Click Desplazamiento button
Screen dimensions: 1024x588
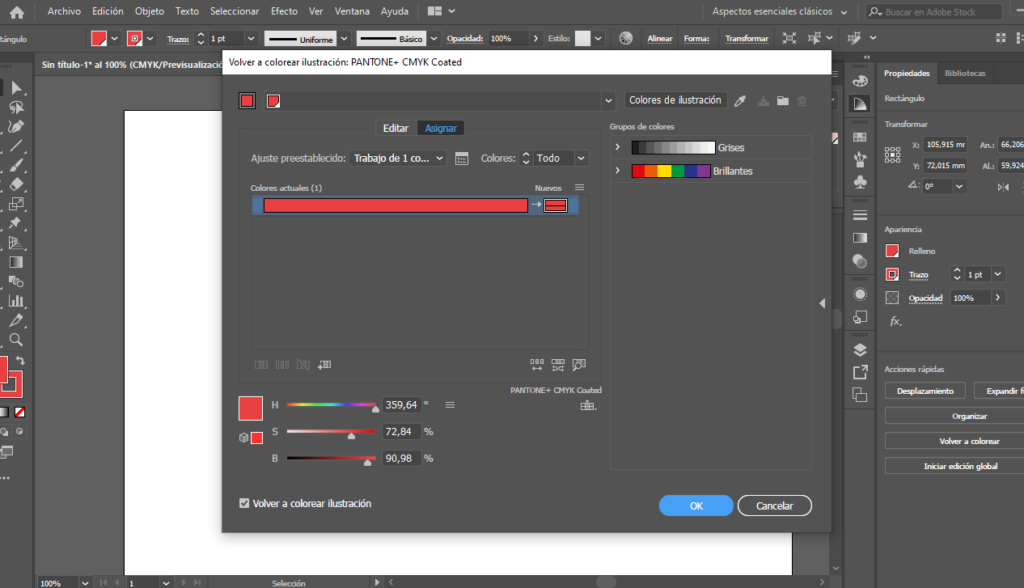click(925, 391)
